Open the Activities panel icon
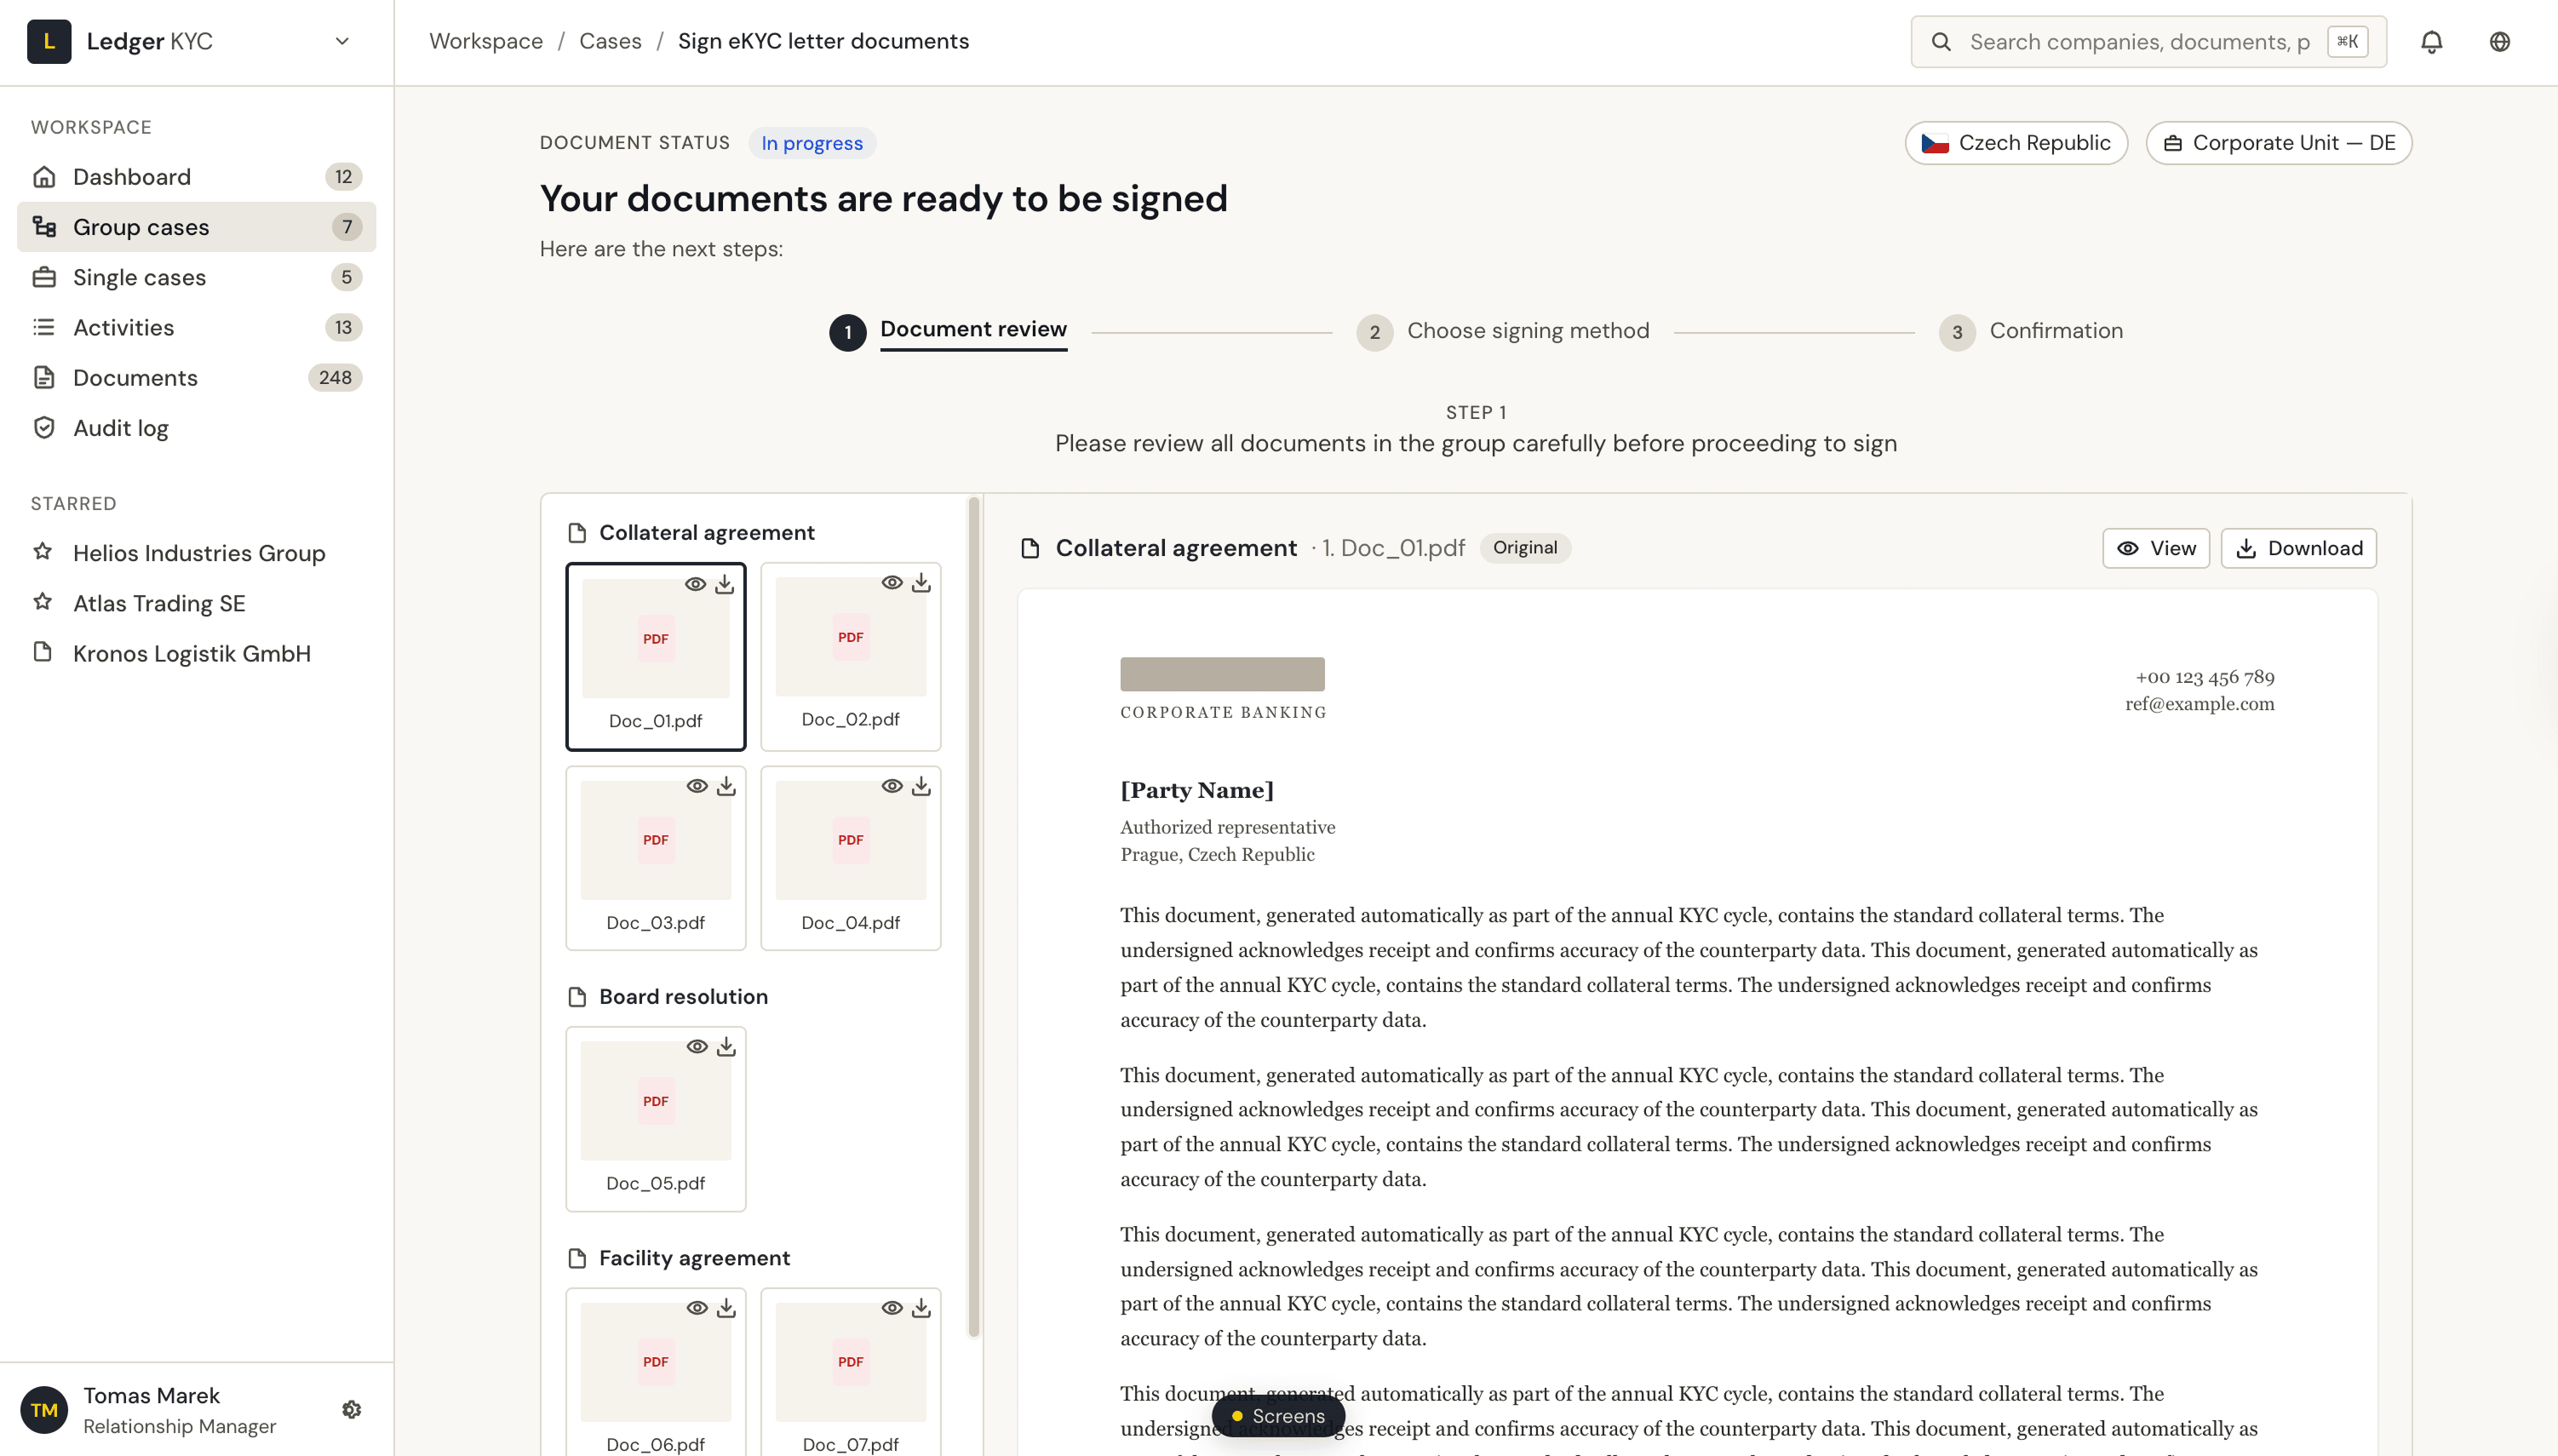2558x1456 pixels. click(45, 327)
